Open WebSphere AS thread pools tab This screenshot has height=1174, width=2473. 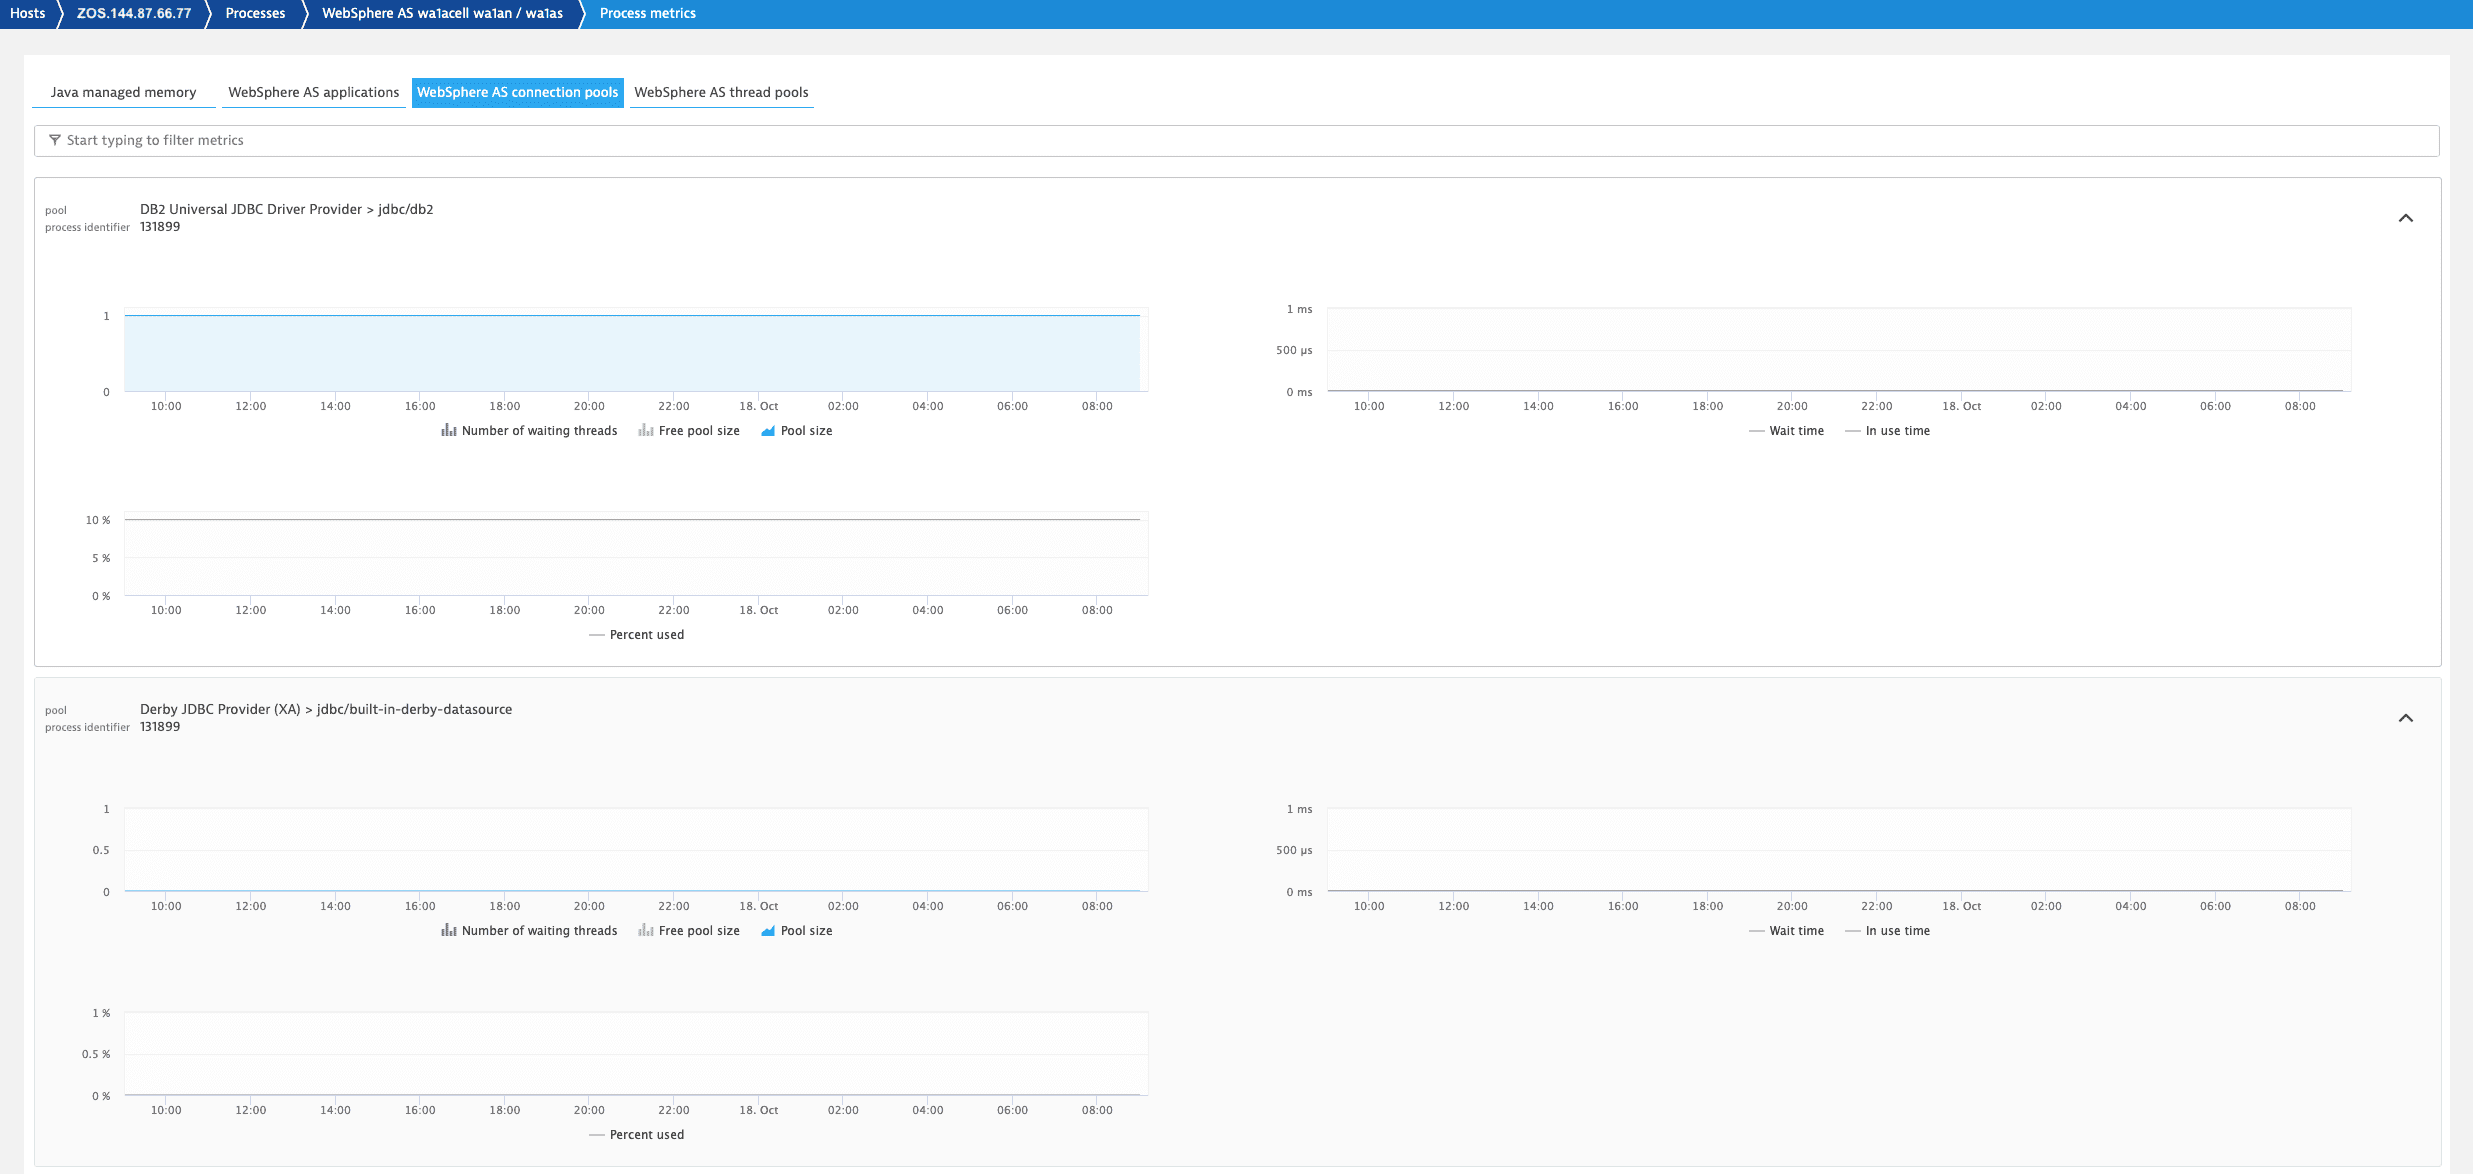coord(721,92)
